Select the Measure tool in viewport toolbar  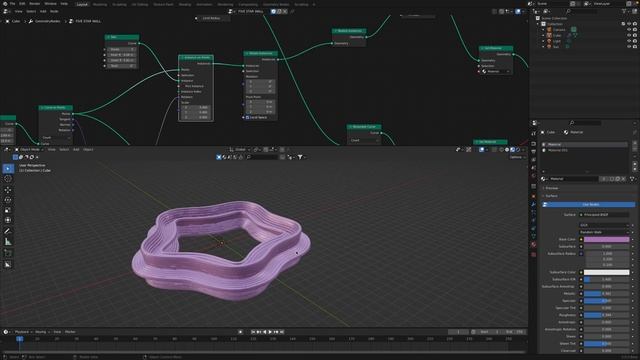point(8,242)
